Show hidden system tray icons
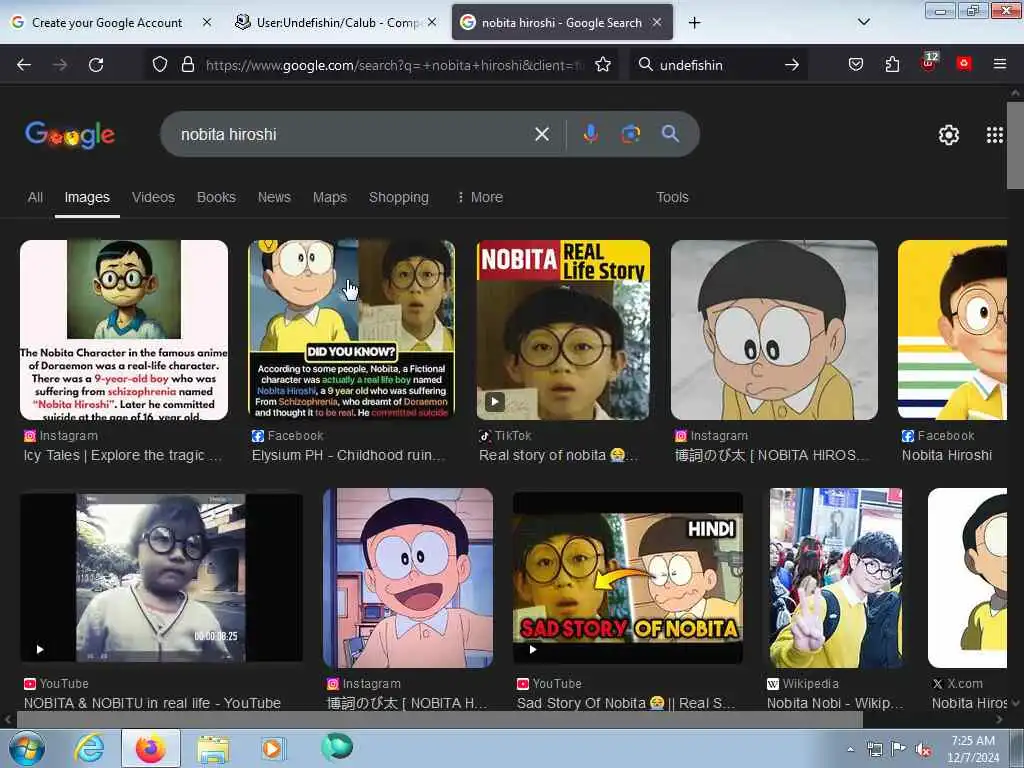 tap(850, 749)
